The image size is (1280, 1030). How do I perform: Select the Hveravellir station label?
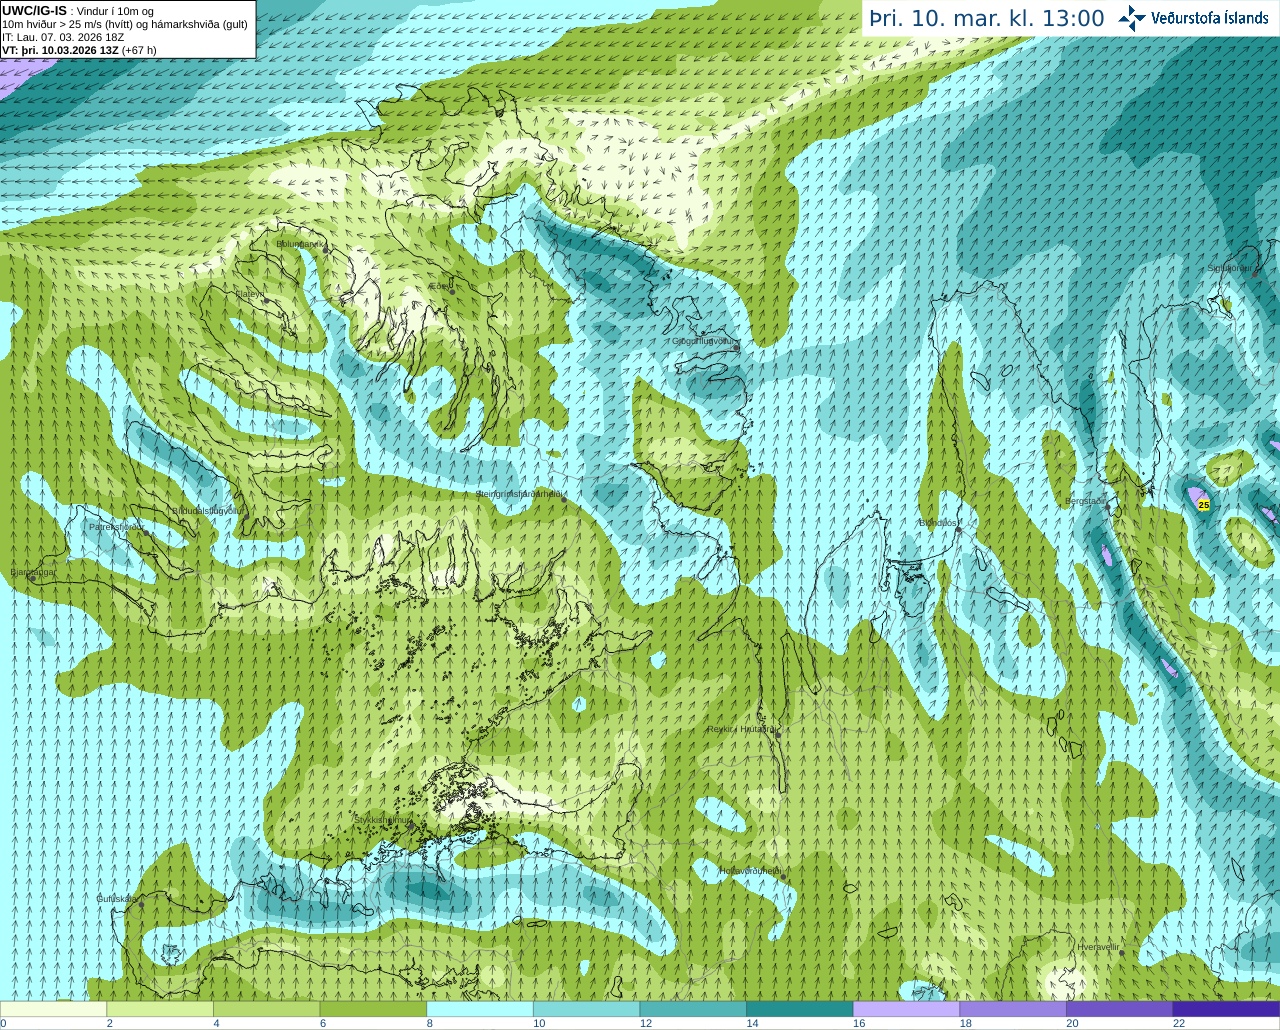[x=1097, y=946]
